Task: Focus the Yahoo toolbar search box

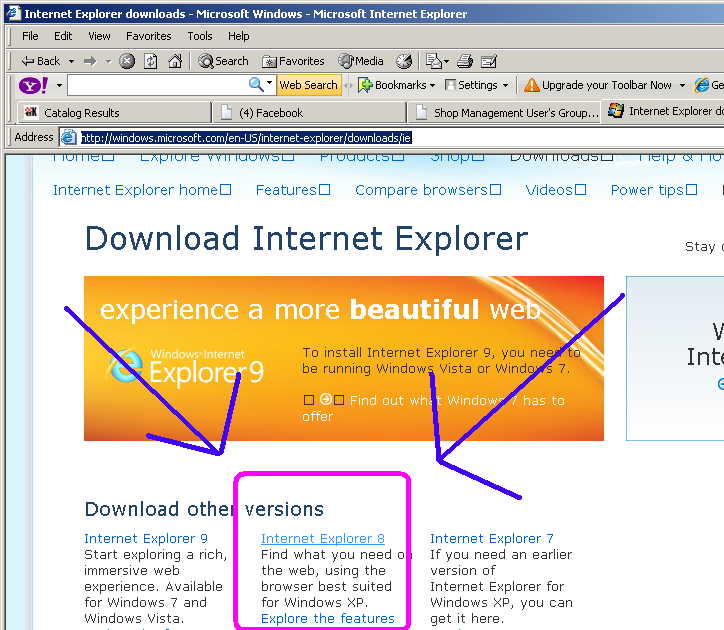Action: (157, 85)
